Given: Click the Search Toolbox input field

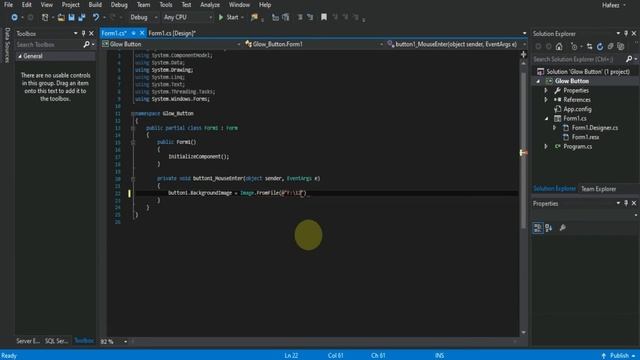Looking at the screenshot, I should tap(48, 44).
